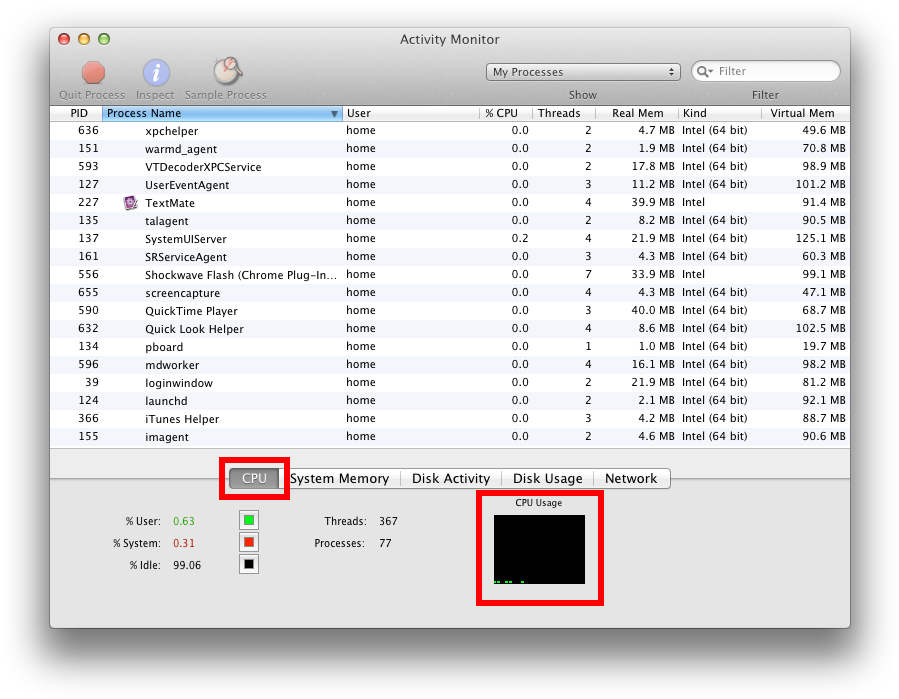Image resolution: width=899 pixels, height=699 pixels.
Task: Click the Sample Process icon
Action: coord(225,71)
